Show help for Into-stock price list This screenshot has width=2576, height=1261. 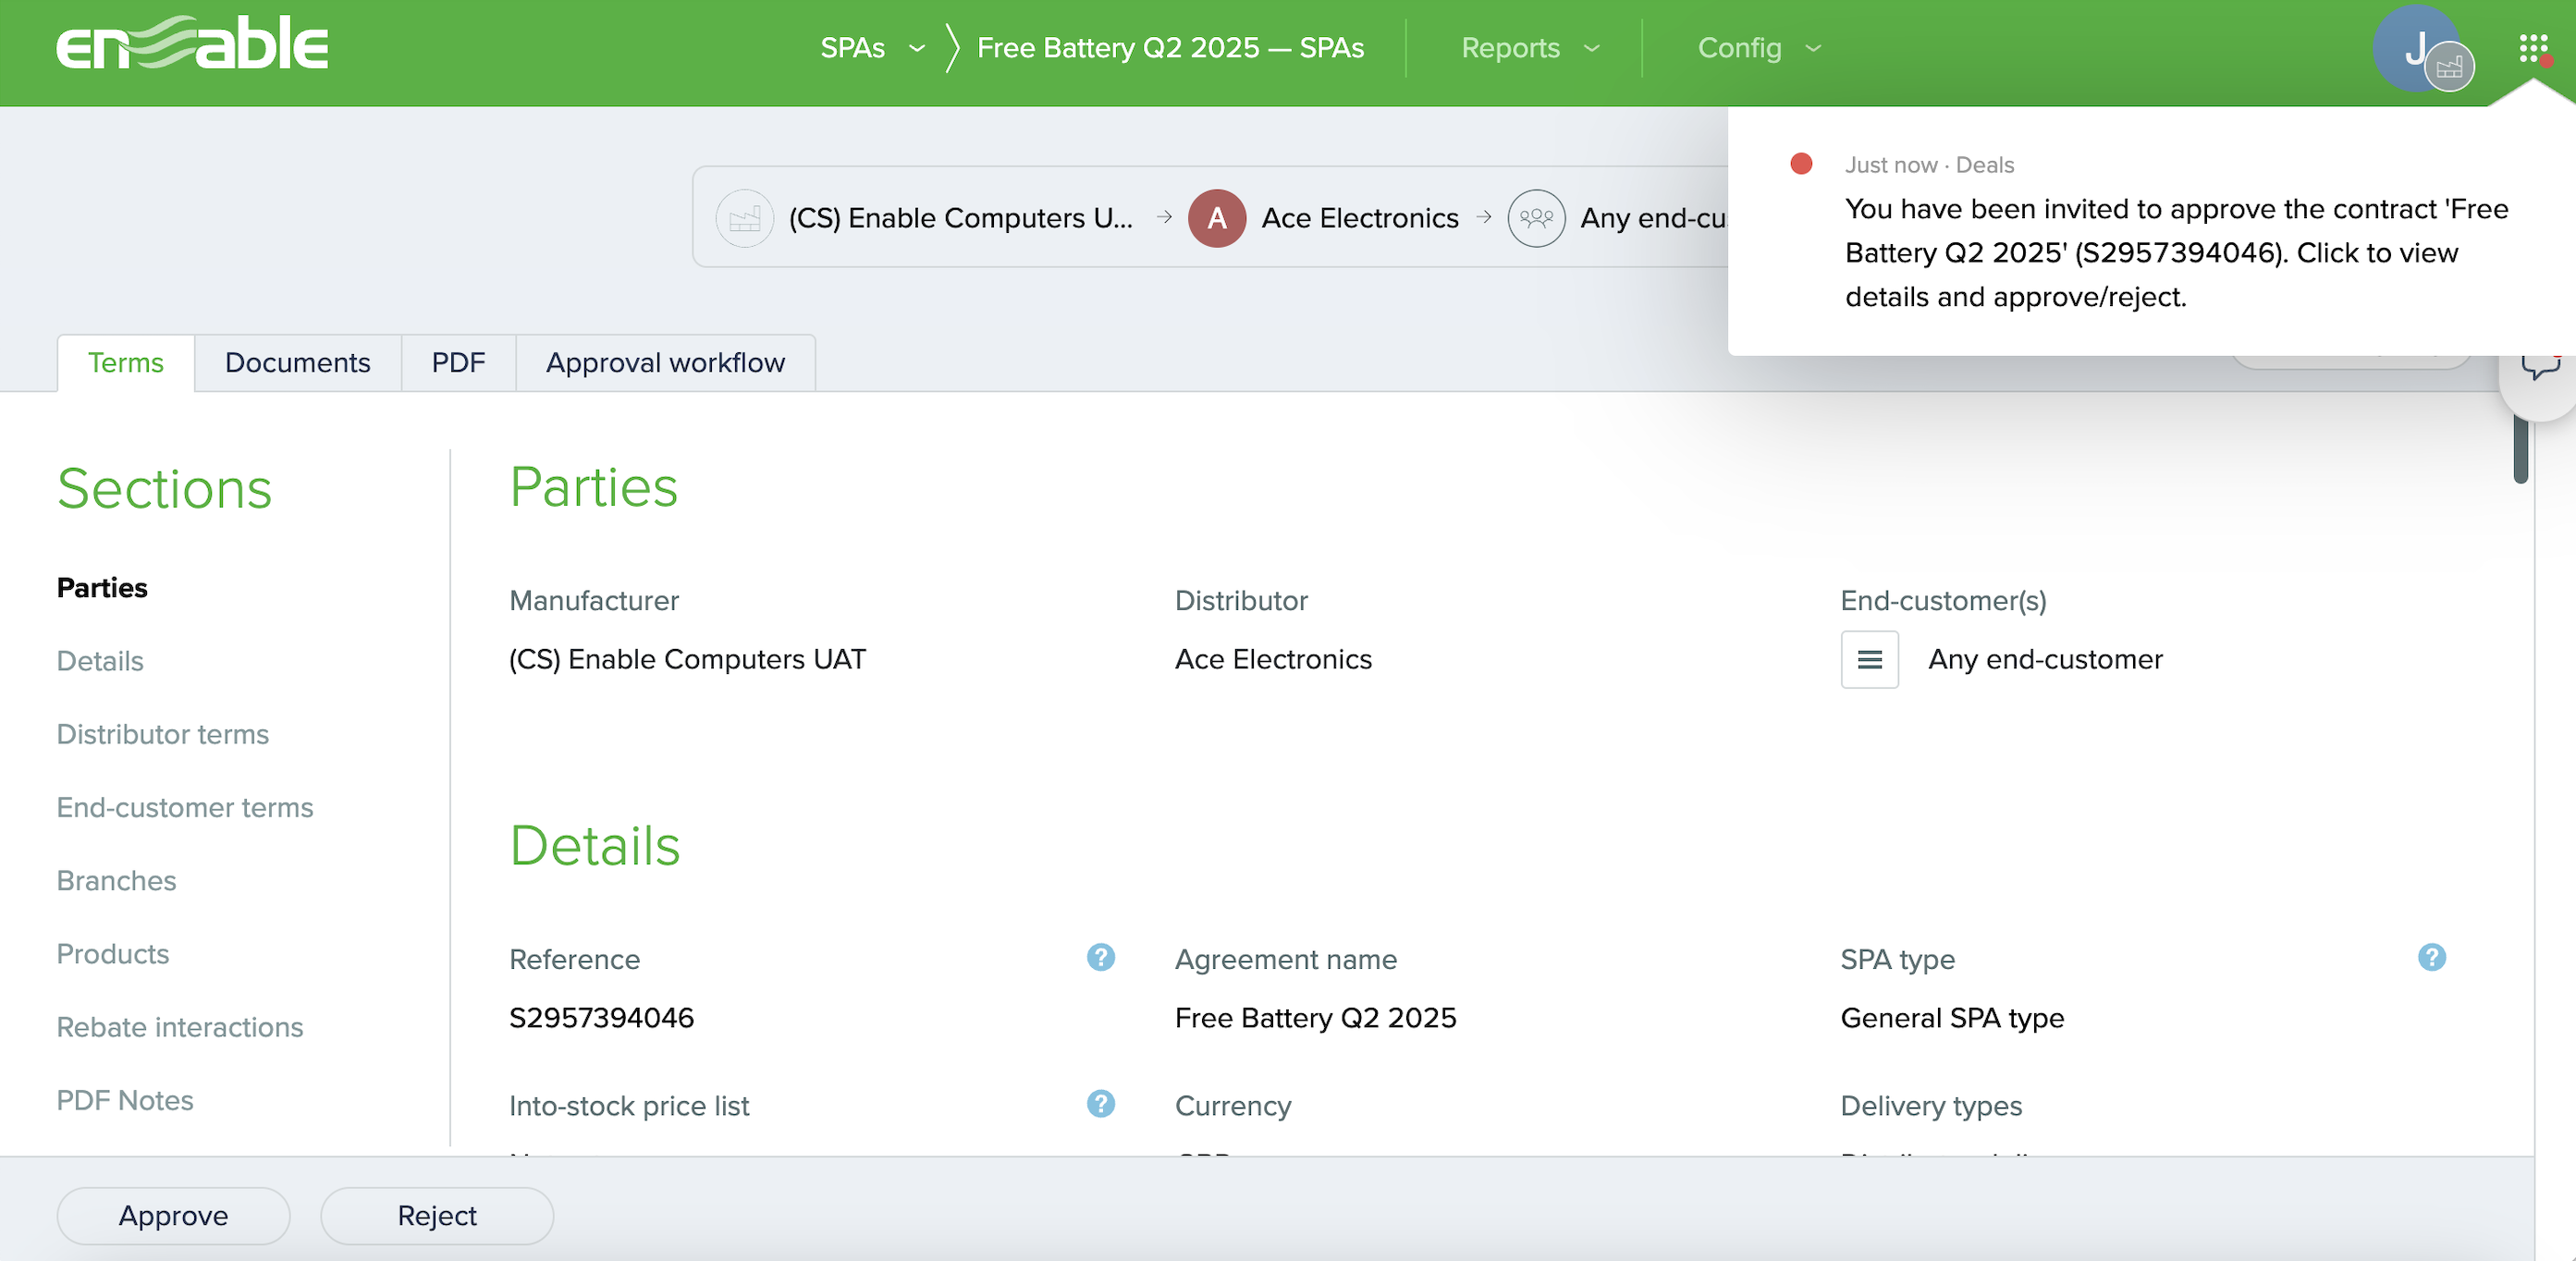click(1100, 1104)
